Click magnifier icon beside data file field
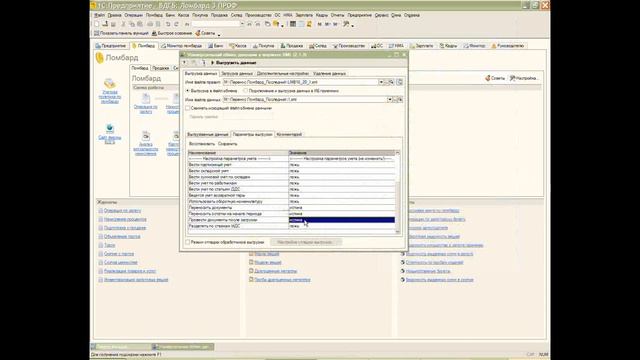640x360 pixels. (x=400, y=100)
